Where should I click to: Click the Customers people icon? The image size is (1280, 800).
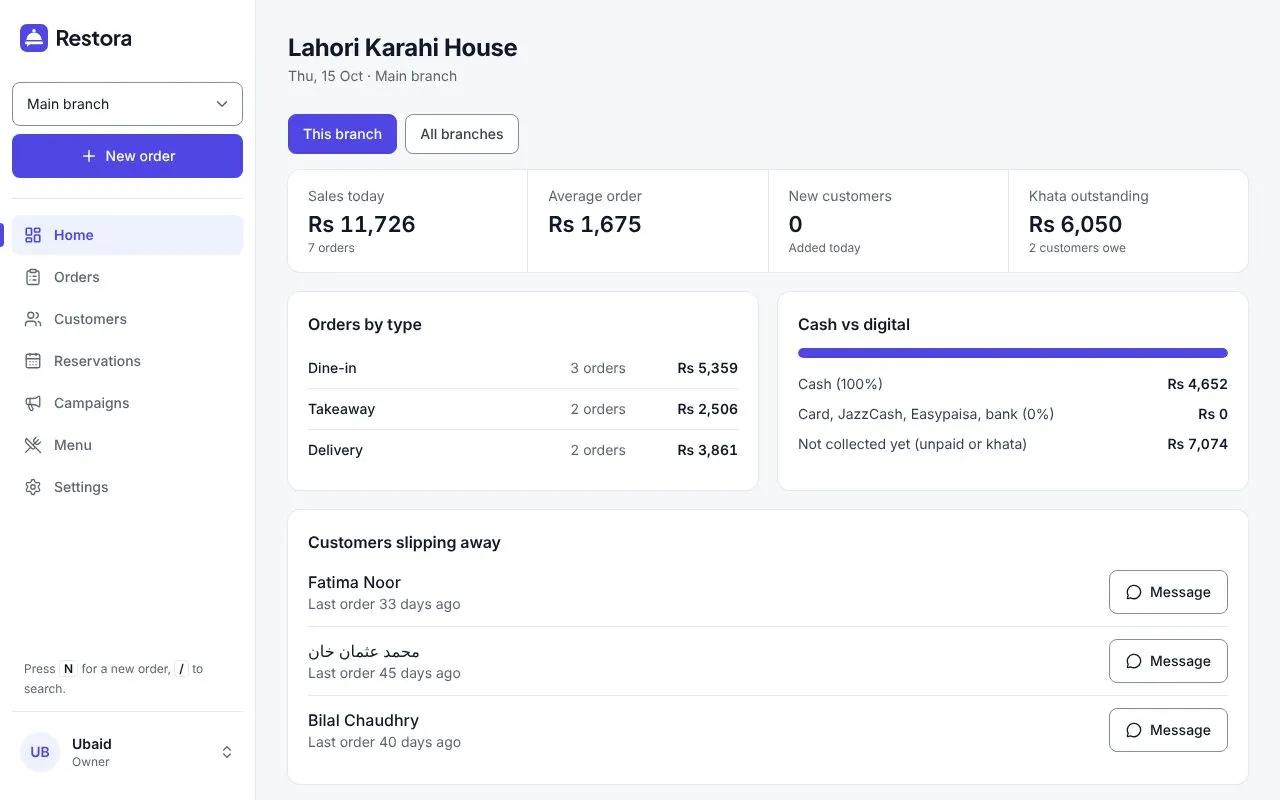33,319
